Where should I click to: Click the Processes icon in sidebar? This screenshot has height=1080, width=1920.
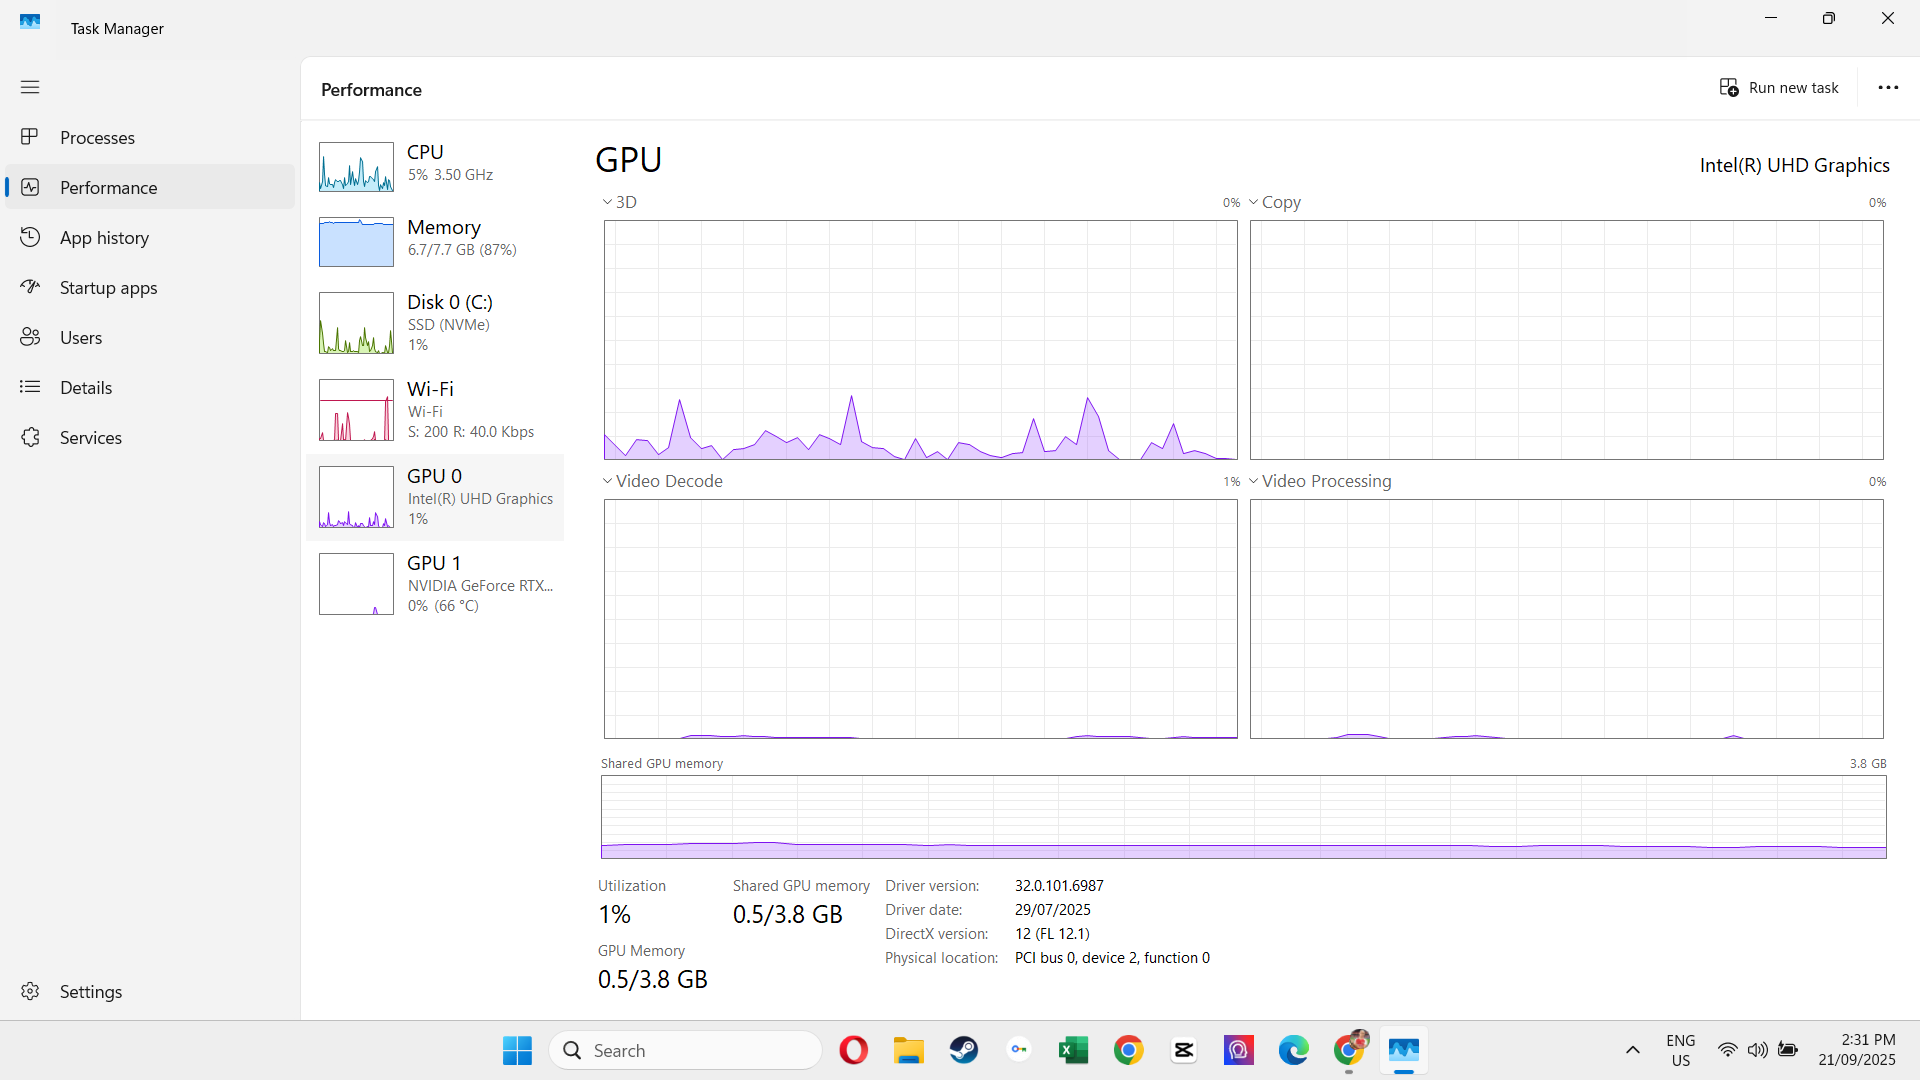(30, 137)
